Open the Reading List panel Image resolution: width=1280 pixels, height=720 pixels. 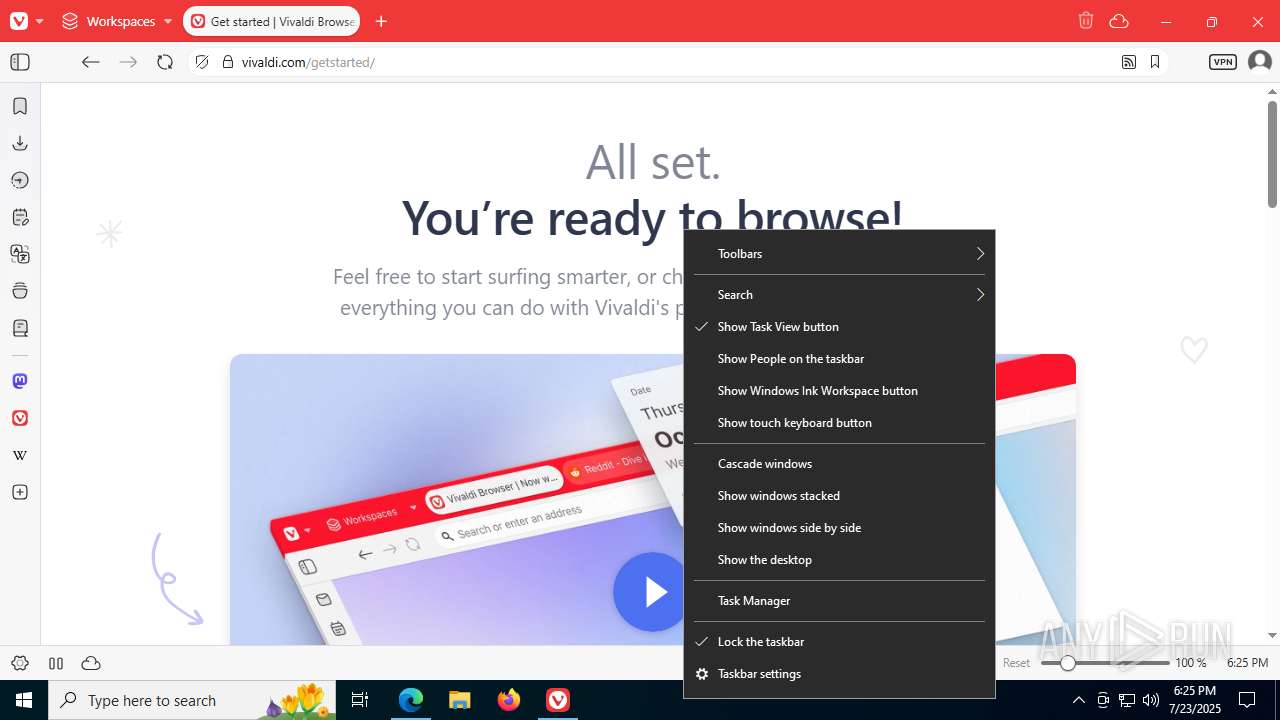20,328
